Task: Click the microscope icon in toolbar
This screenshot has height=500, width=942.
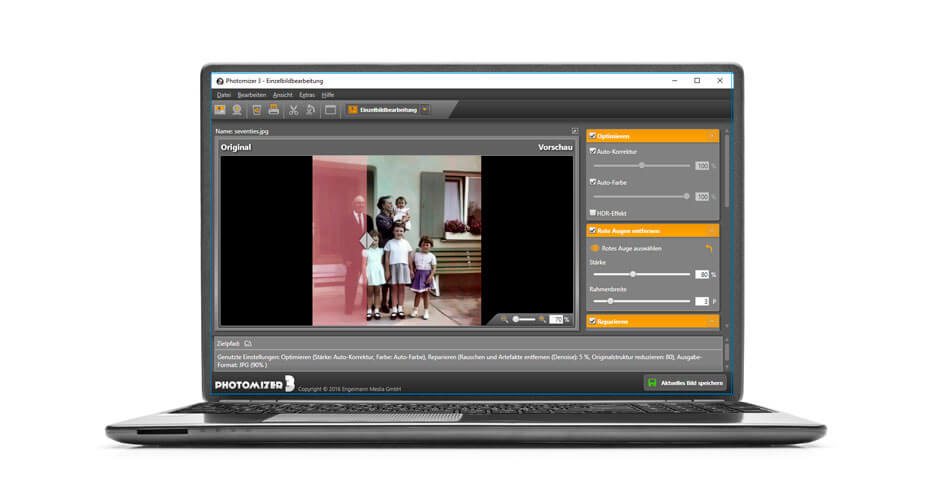Action: [311, 109]
